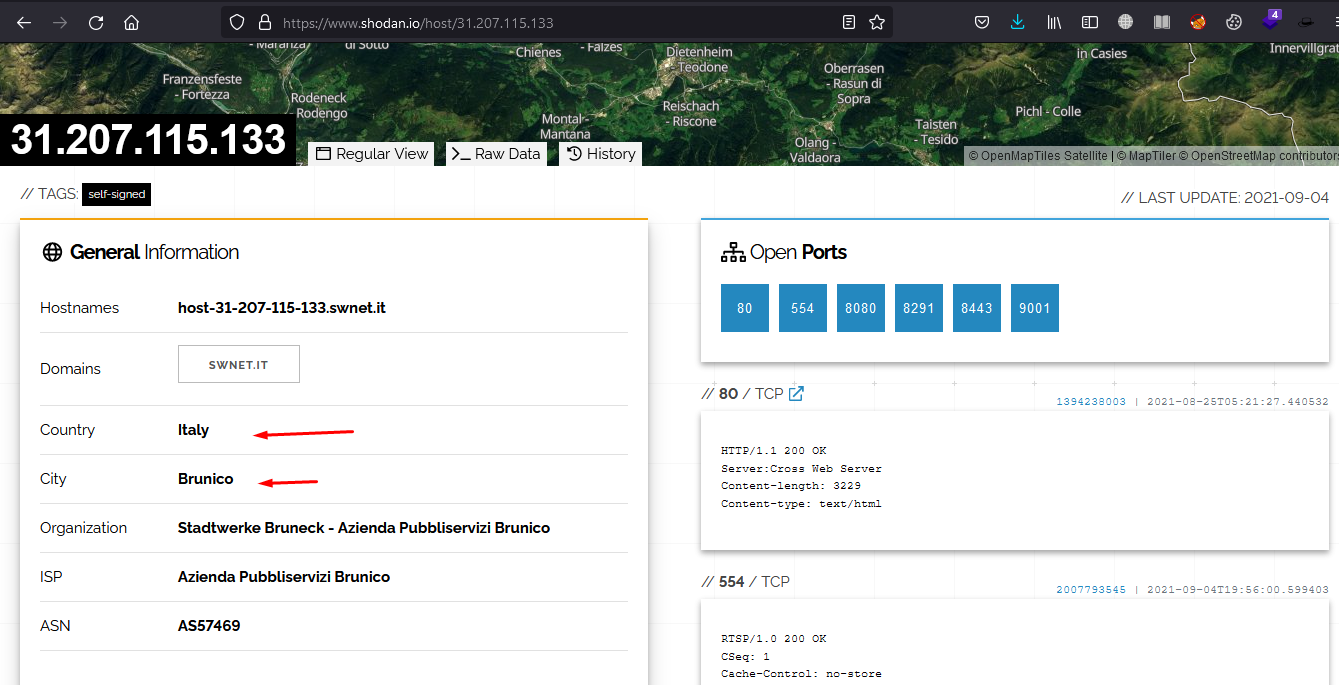
Task: Click the self-signed tag
Action: [116, 194]
